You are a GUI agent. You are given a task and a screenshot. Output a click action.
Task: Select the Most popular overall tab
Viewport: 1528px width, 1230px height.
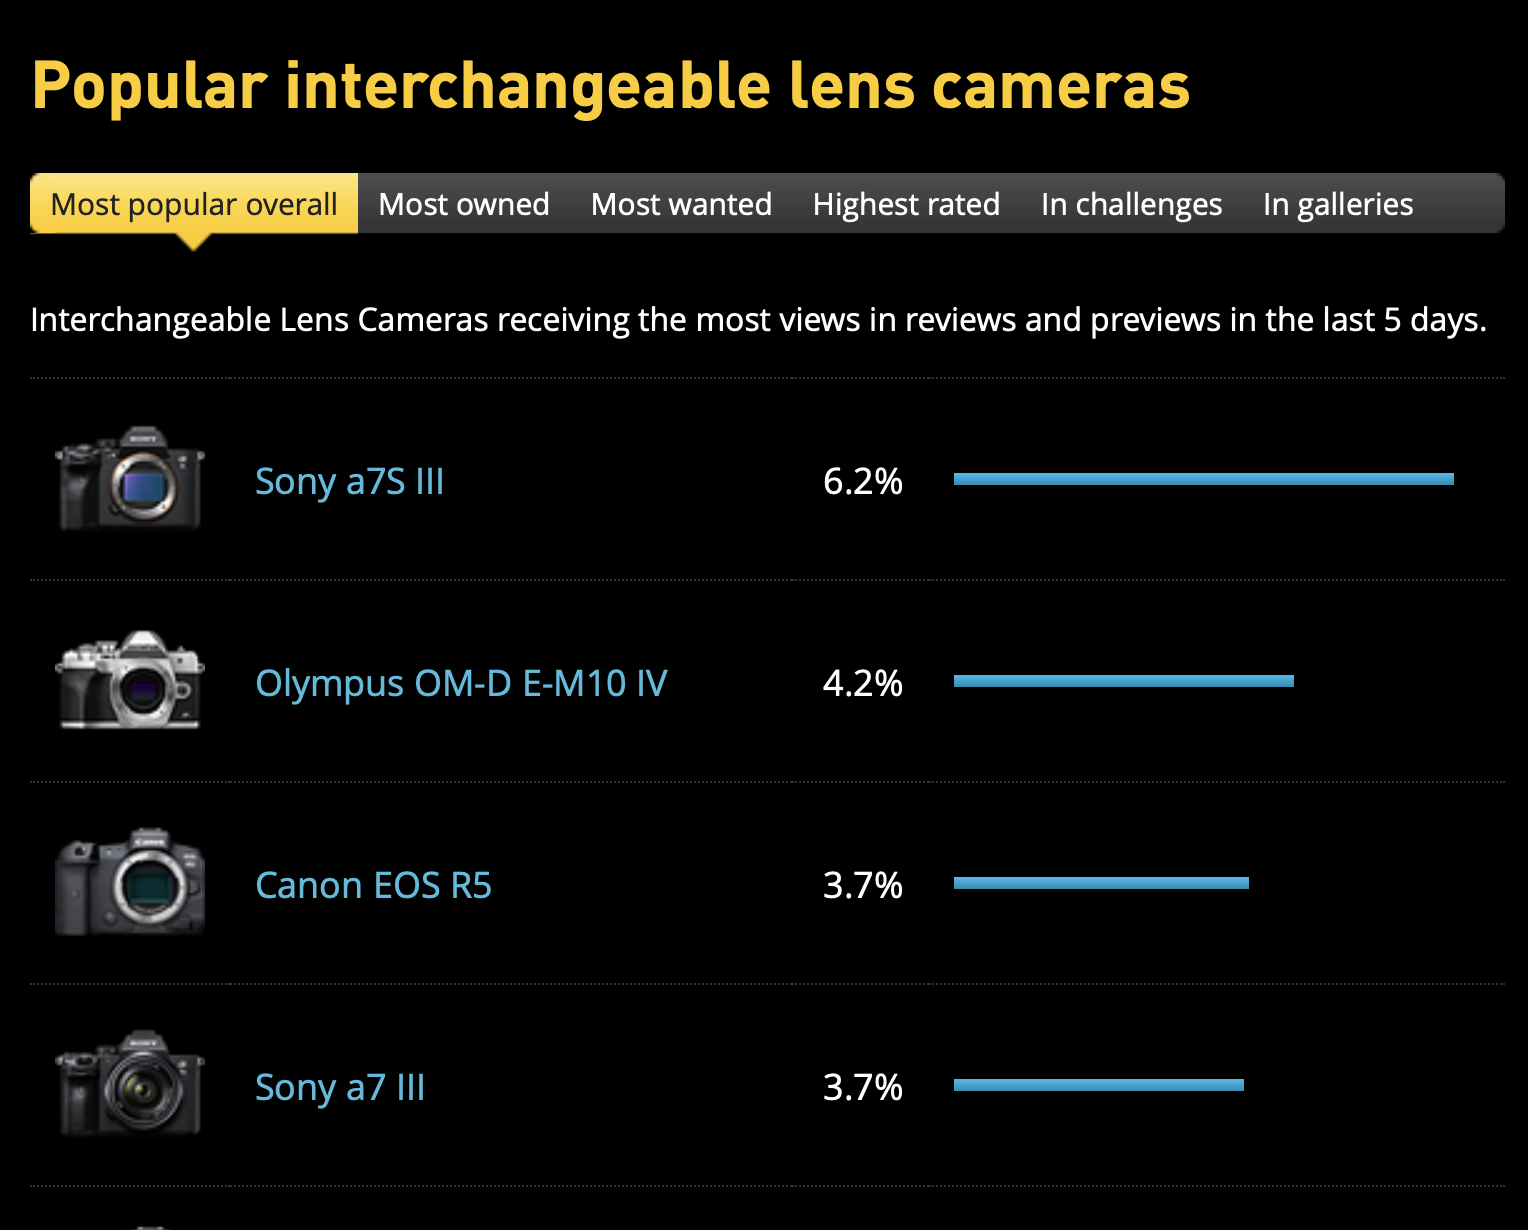(194, 204)
